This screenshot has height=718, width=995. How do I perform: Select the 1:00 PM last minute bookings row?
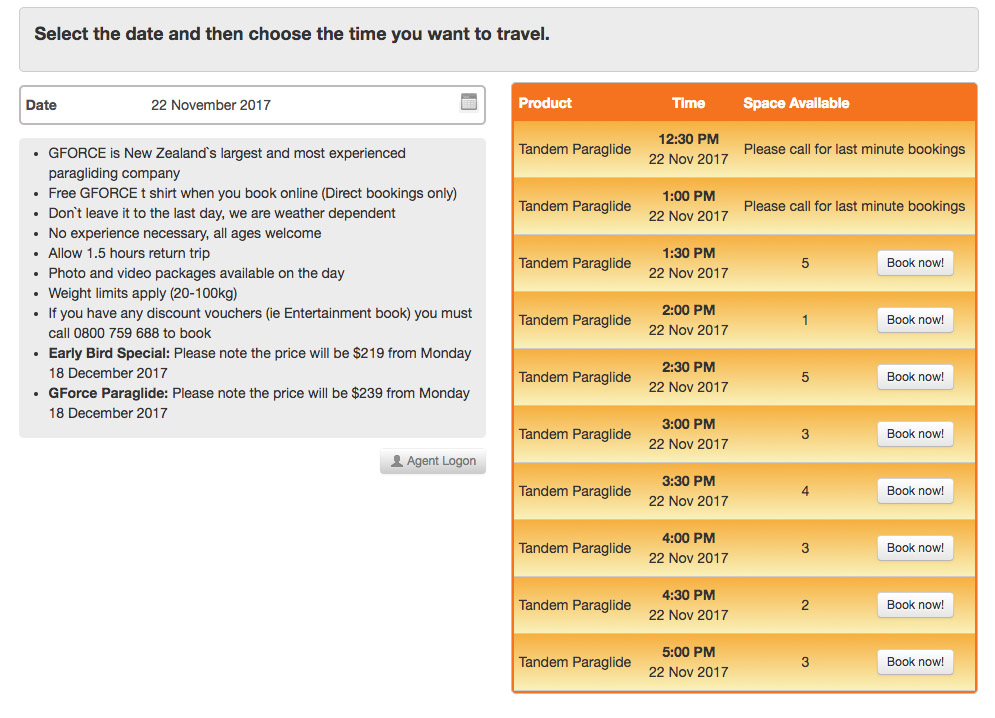point(744,206)
